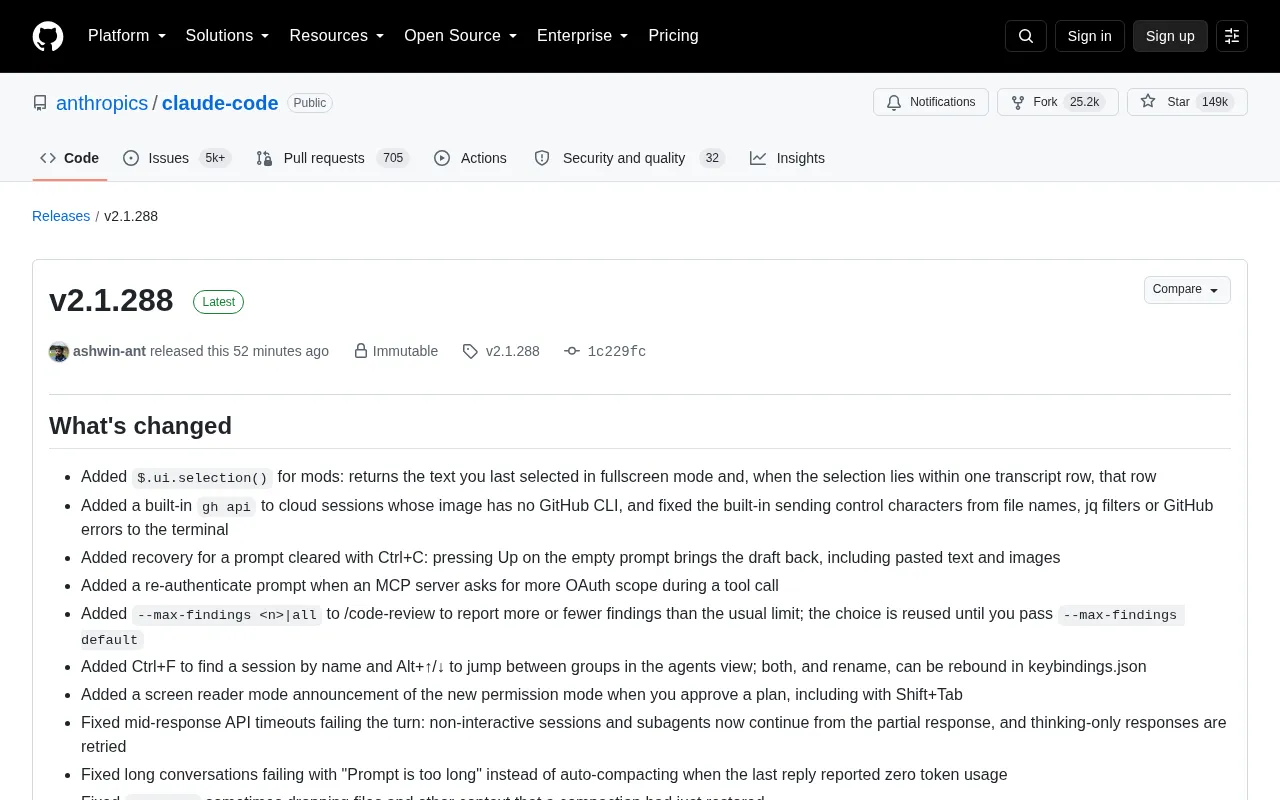
Task: Open the Compare dropdown
Action: [1187, 290]
